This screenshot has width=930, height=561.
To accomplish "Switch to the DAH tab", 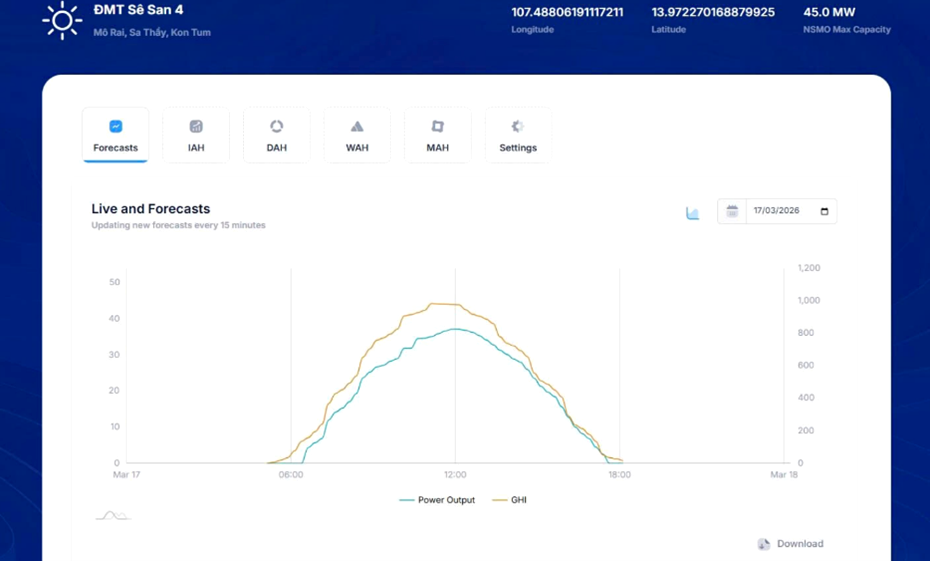I will pyautogui.click(x=276, y=135).
